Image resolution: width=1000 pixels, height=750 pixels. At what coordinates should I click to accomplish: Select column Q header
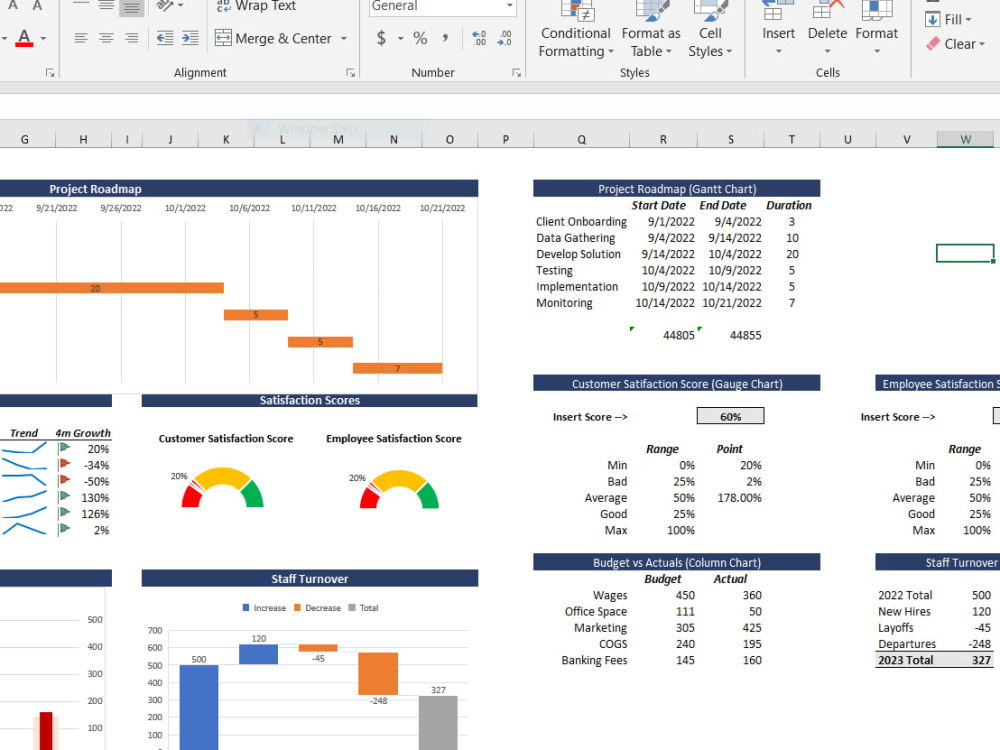point(581,139)
